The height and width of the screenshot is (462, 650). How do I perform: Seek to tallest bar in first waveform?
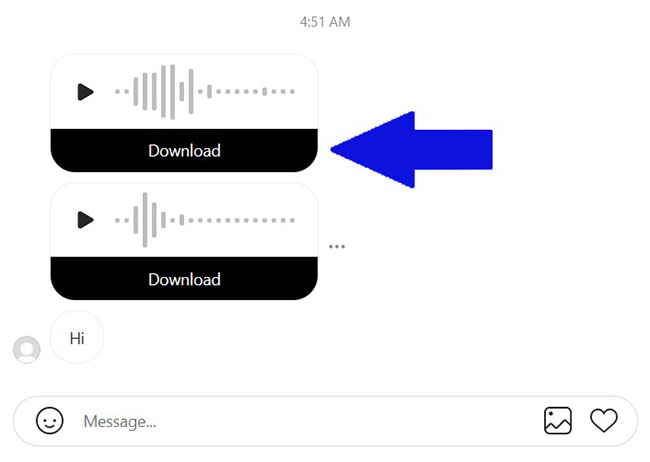[172, 92]
